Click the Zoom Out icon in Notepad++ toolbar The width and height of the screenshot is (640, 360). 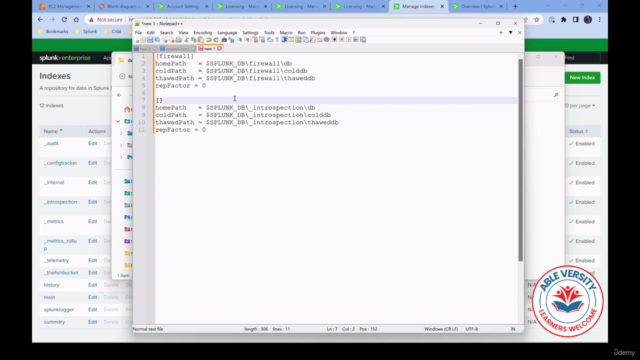pos(247,40)
